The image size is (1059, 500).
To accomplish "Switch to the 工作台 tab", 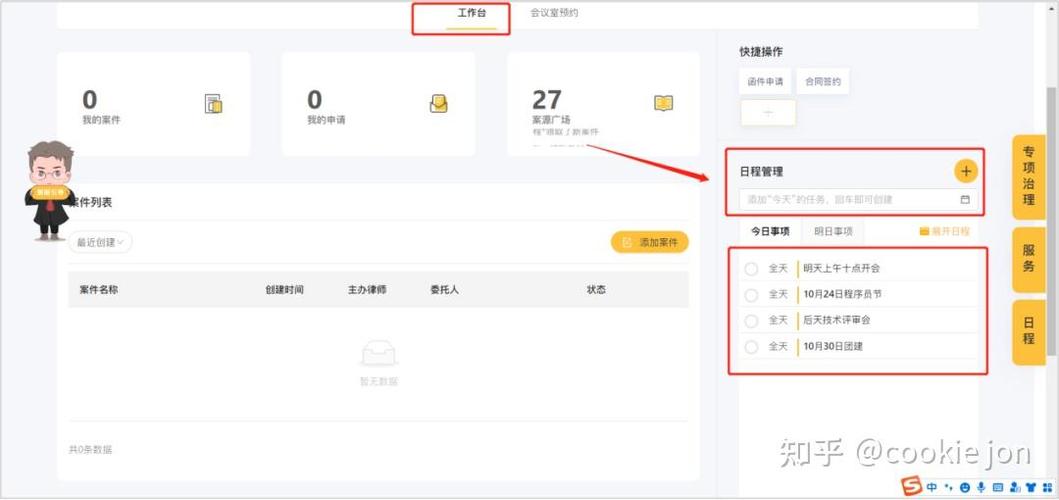I will coord(471,13).
